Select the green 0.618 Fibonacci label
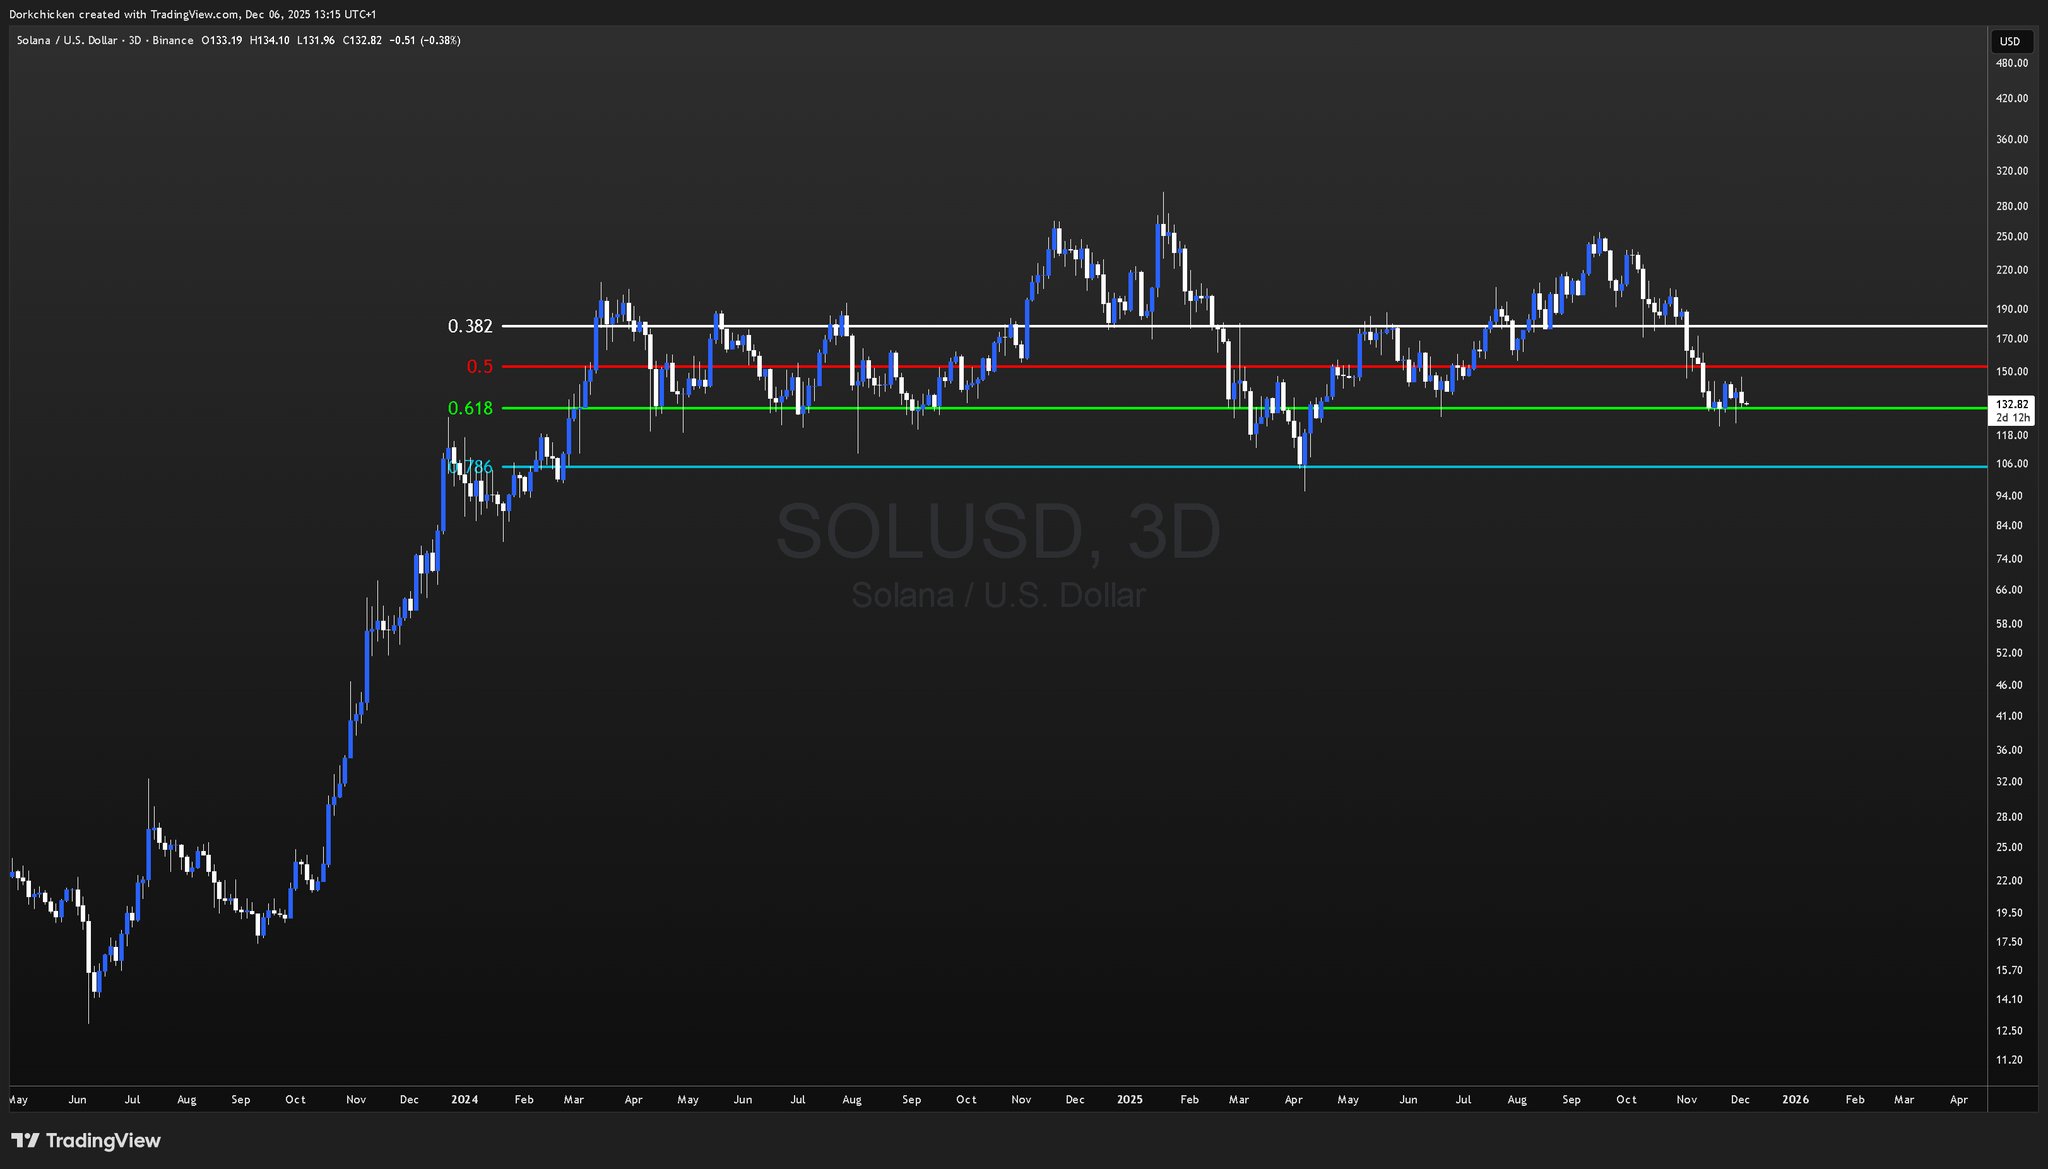2048x1169 pixels. click(470, 408)
